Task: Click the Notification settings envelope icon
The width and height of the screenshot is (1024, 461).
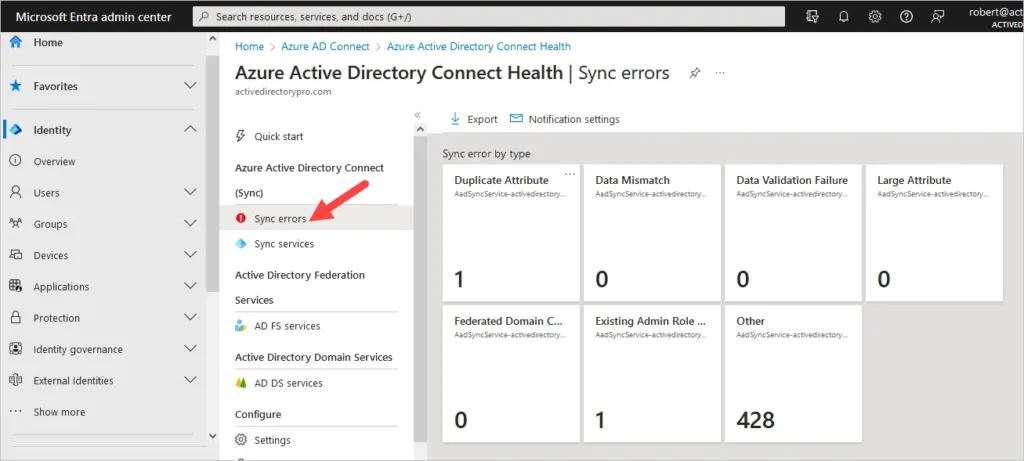Action: click(516, 119)
